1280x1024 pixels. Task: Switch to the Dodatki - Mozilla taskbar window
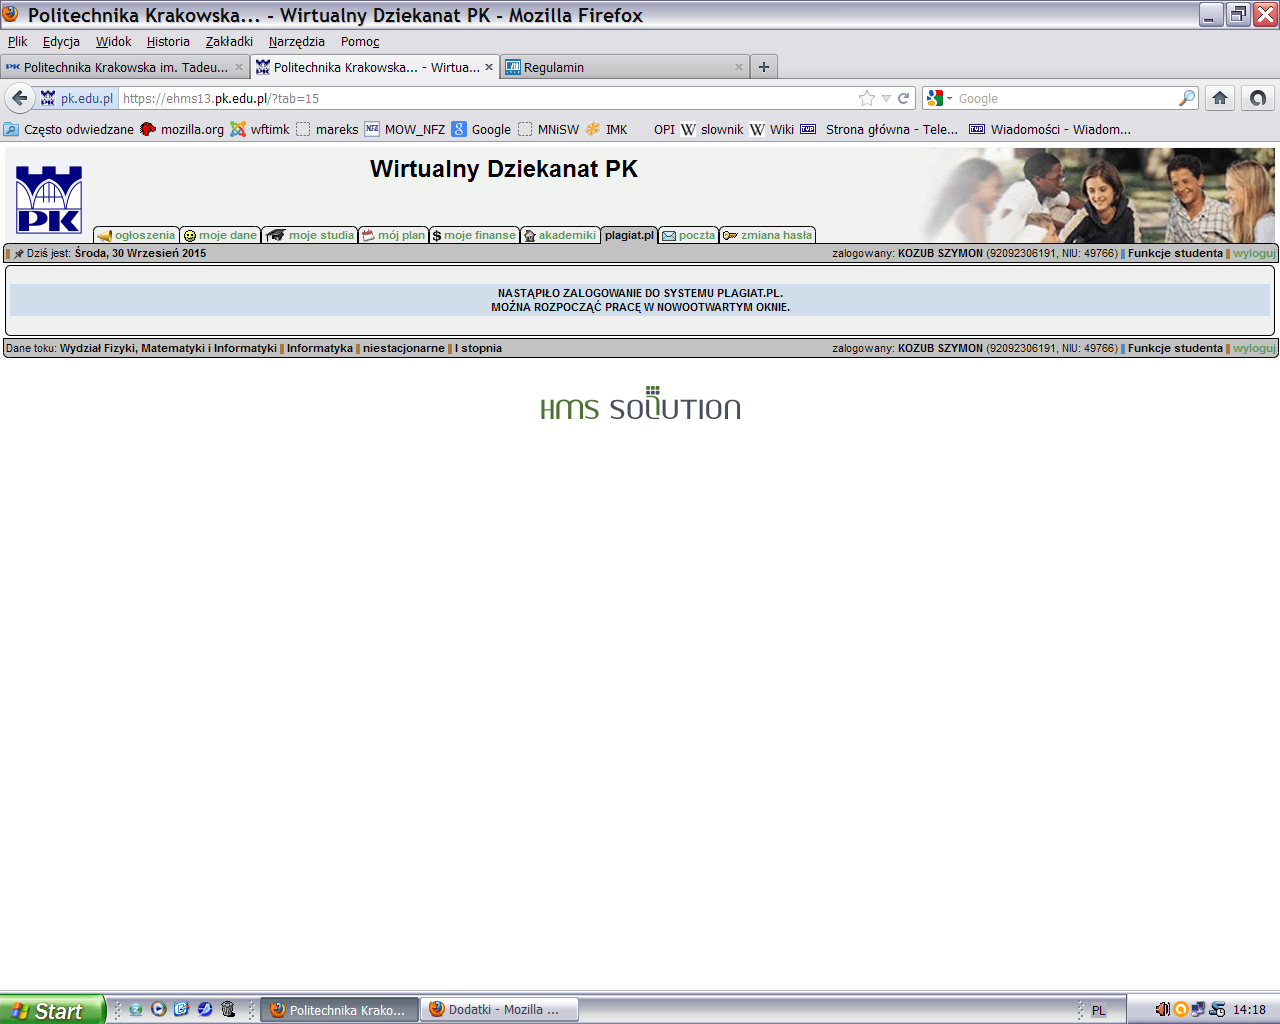pyautogui.click(x=499, y=1010)
